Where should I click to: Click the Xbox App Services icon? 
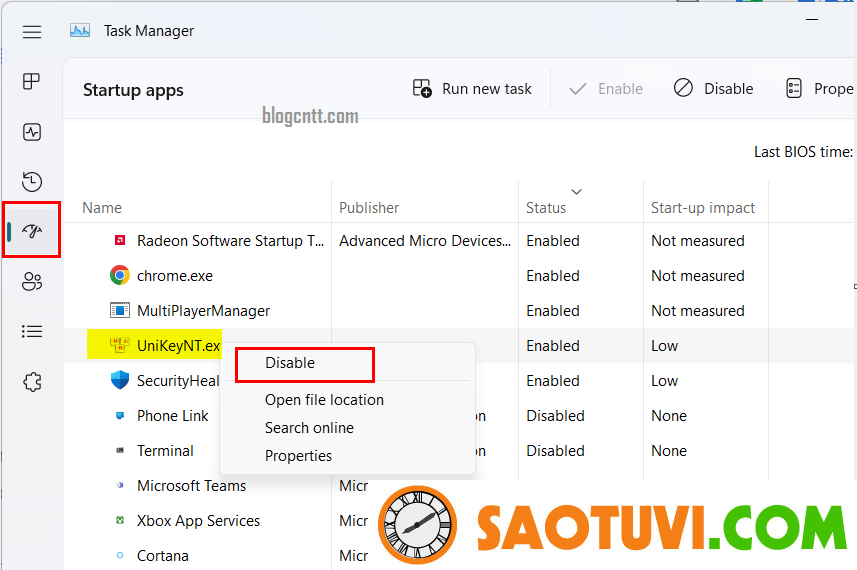click(120, 520)
